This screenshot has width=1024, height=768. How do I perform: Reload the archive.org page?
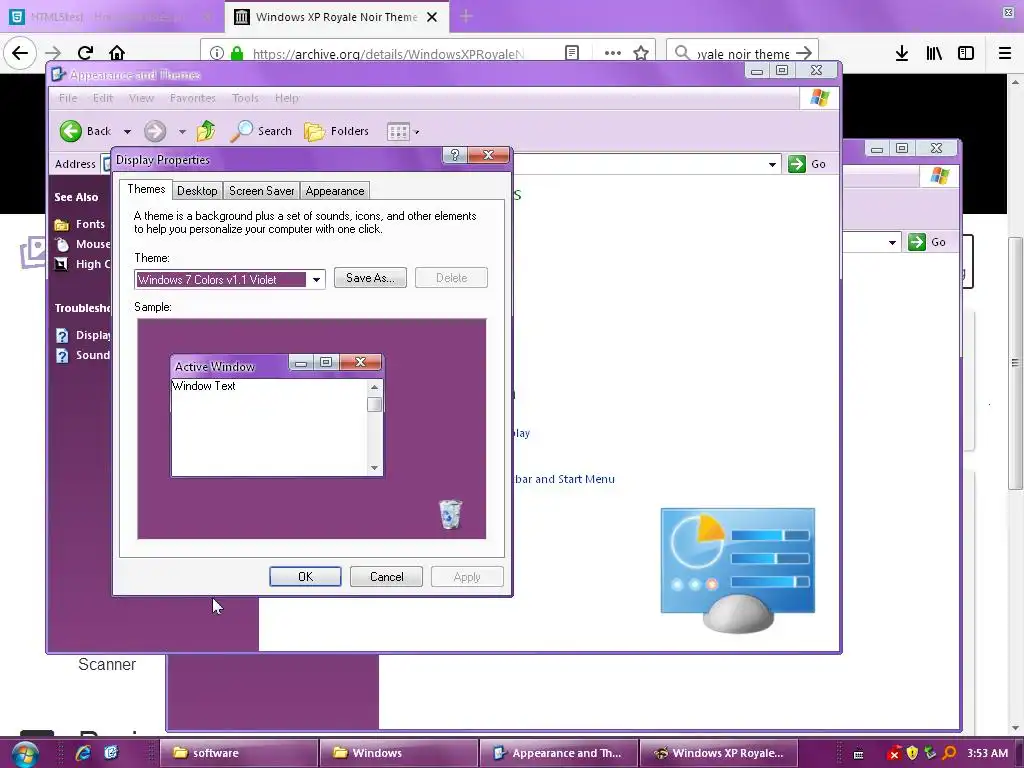pyautogui.click(x=85, y=53)
